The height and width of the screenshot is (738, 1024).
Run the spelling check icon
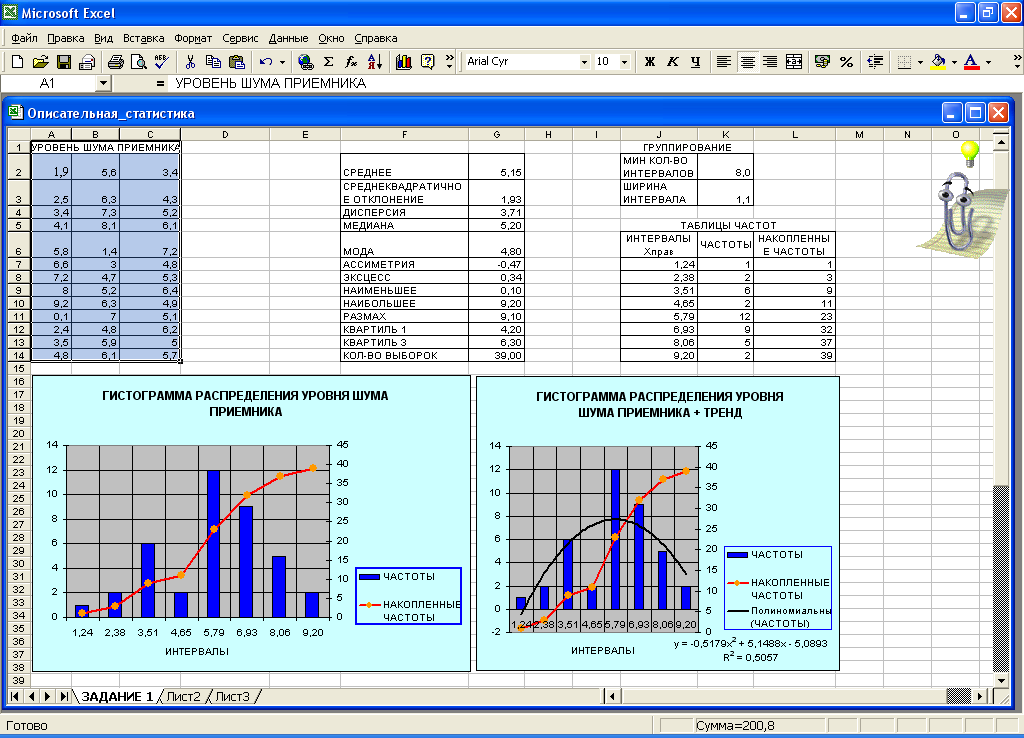[x=161, y=61]
